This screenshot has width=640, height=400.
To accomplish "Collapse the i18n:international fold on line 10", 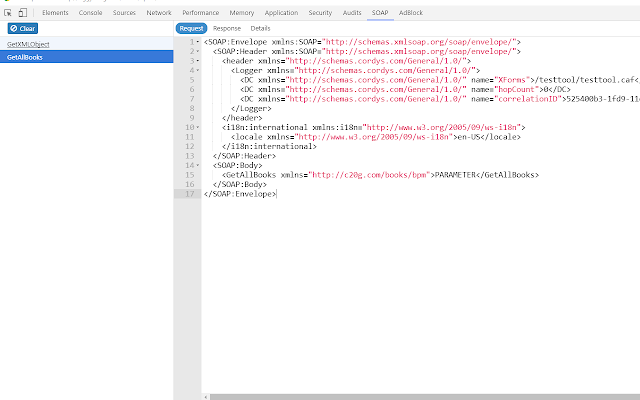I will 198,127.
